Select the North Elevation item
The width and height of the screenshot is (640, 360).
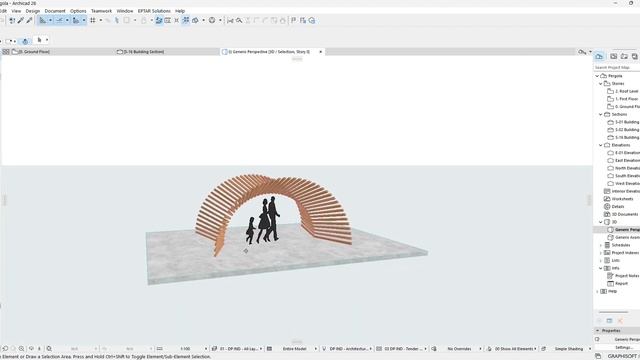coord(623,168)
